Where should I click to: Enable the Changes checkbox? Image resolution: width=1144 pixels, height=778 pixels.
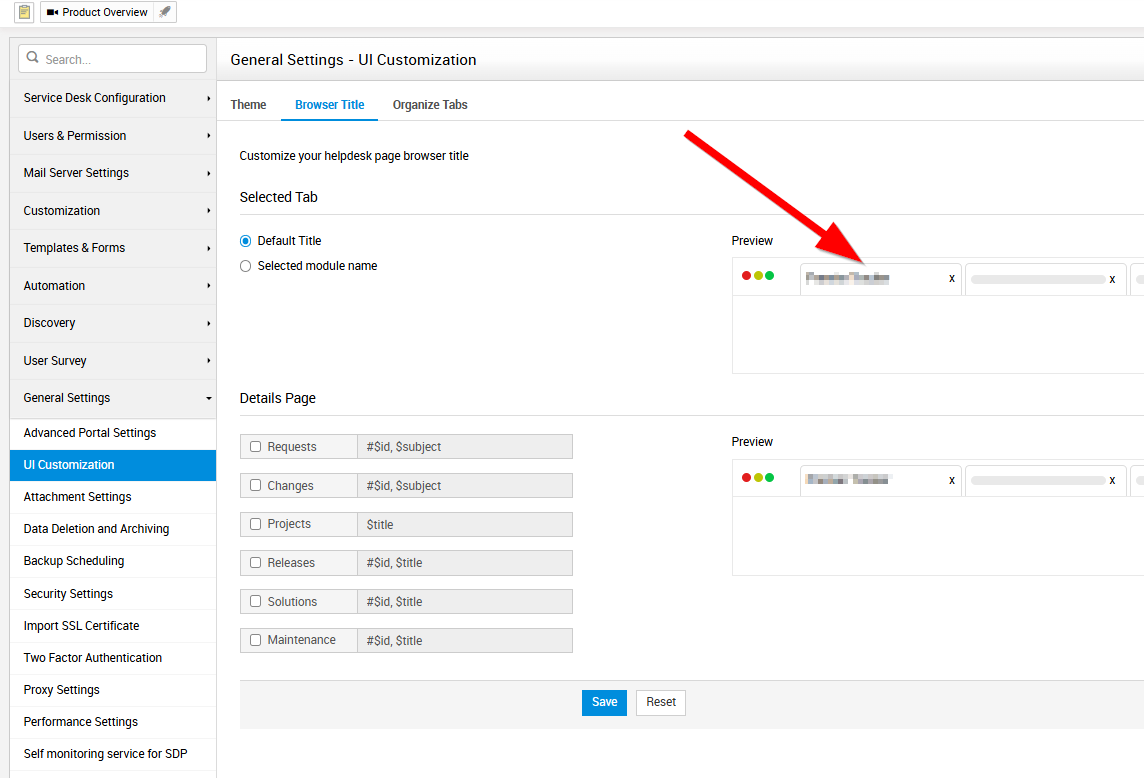click(255, 485)
